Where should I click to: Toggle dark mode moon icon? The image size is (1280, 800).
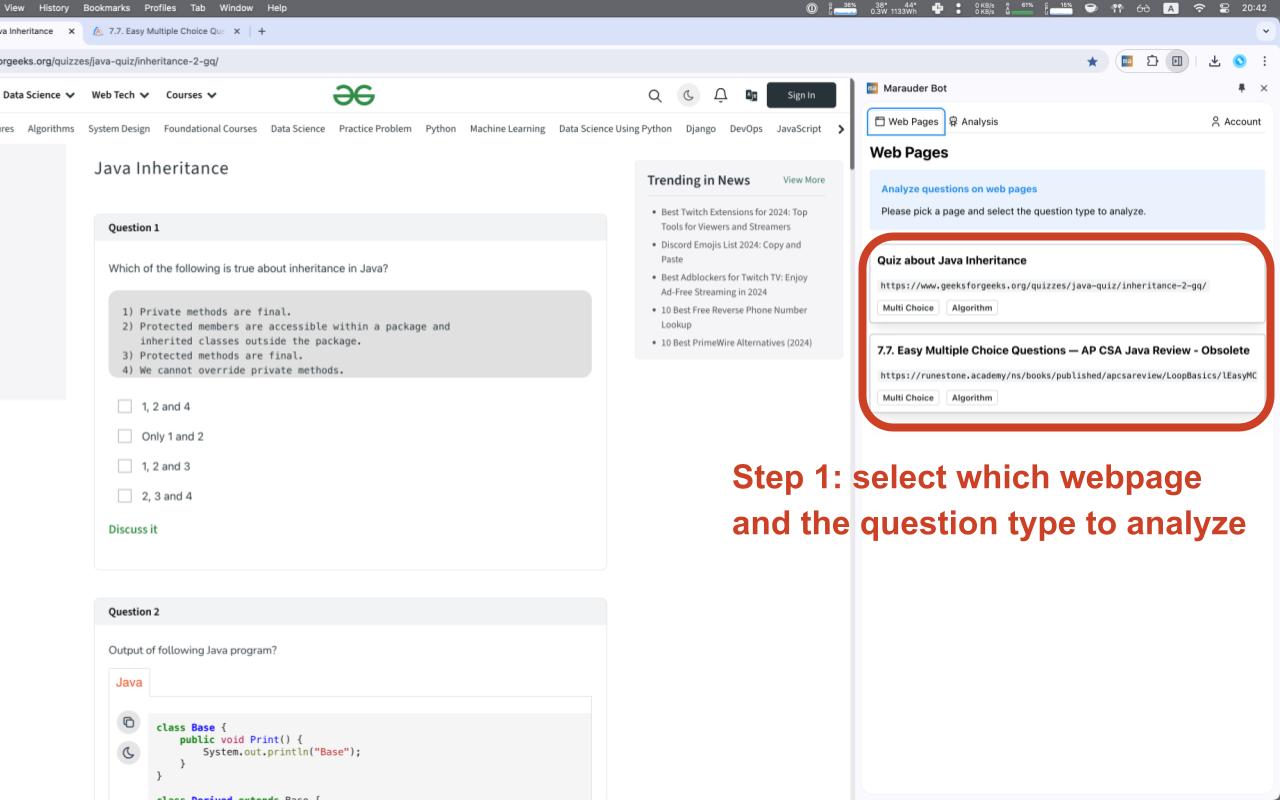[x=689, y=96]
